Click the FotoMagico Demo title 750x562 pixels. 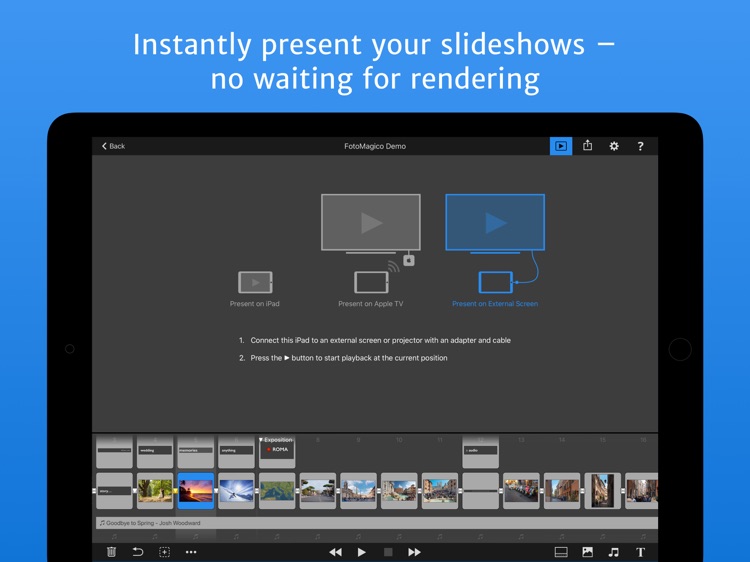(375, 146)
